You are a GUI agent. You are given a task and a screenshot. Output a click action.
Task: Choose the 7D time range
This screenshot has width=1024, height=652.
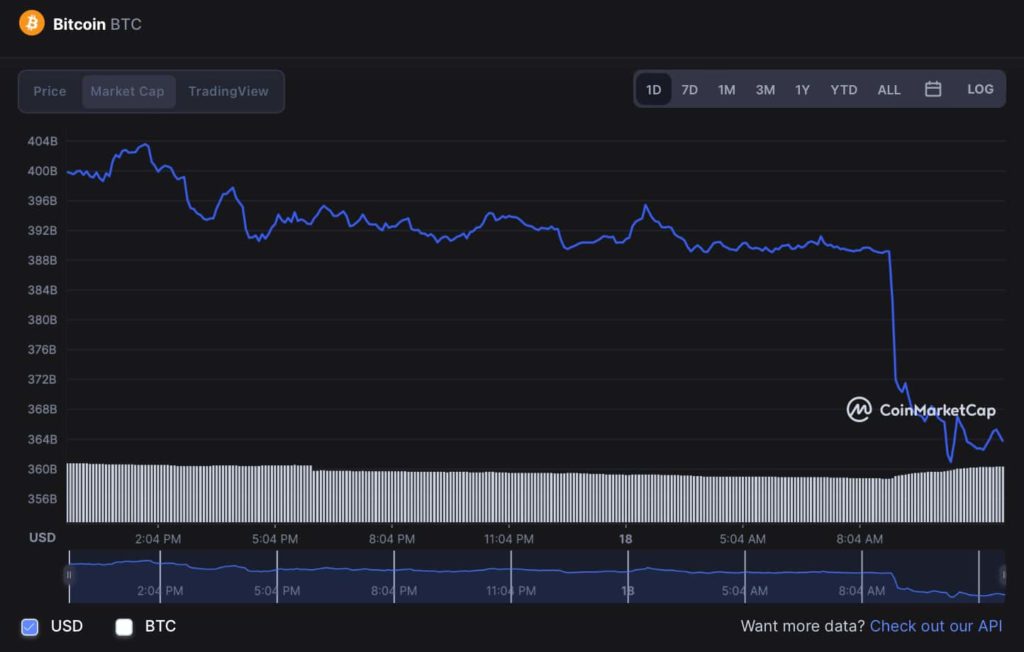click(x=690, y=90)
